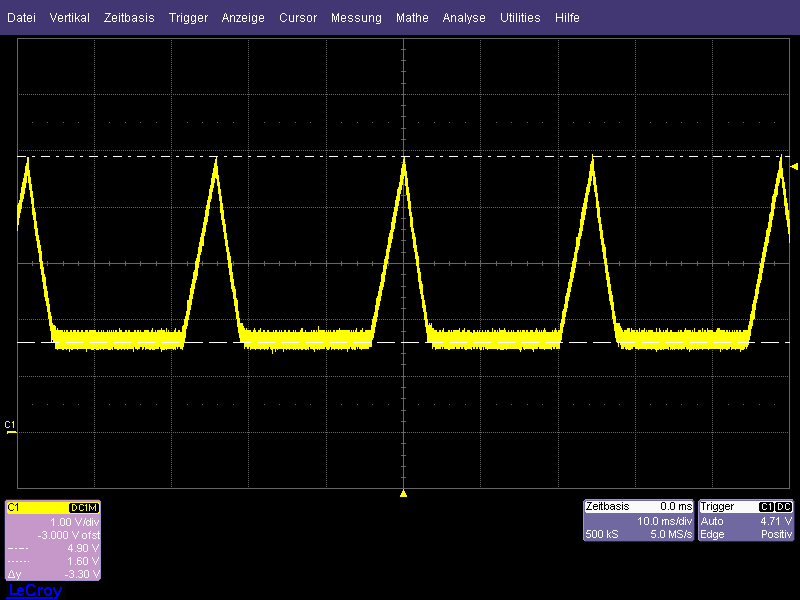Viewport: 800px width, 600px height.
Task: Click the LeCroy logo link
Action: (x=35, y=590)
